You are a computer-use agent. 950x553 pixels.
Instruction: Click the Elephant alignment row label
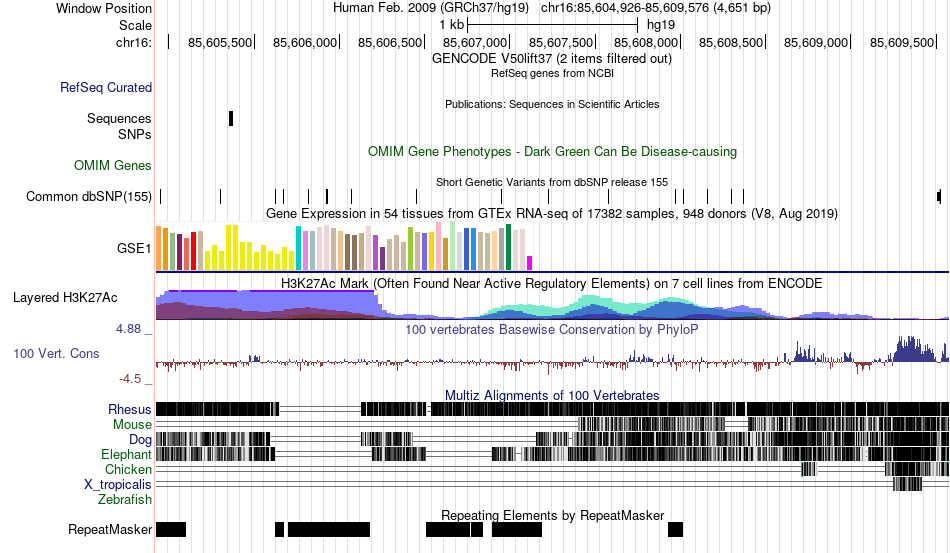126,454
